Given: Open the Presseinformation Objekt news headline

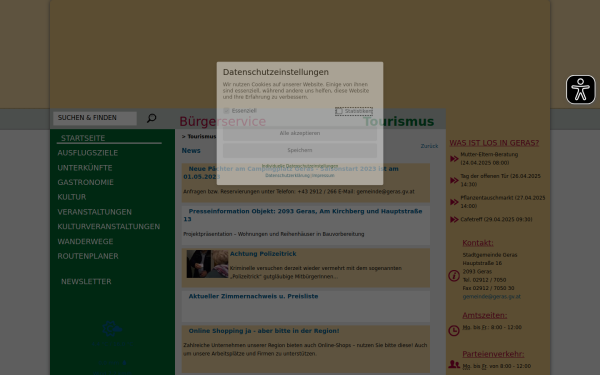Looking at the screenshot, I should click(303, 215).
